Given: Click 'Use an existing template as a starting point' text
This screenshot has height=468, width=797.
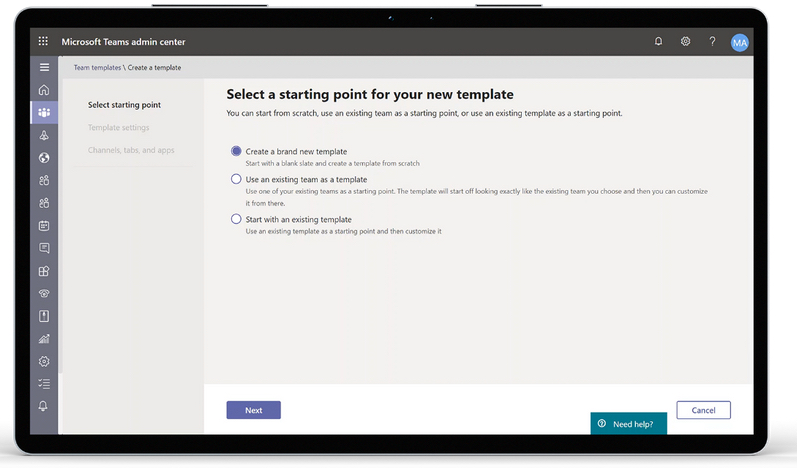Looking at the screenshot, I should click(343, 231).
